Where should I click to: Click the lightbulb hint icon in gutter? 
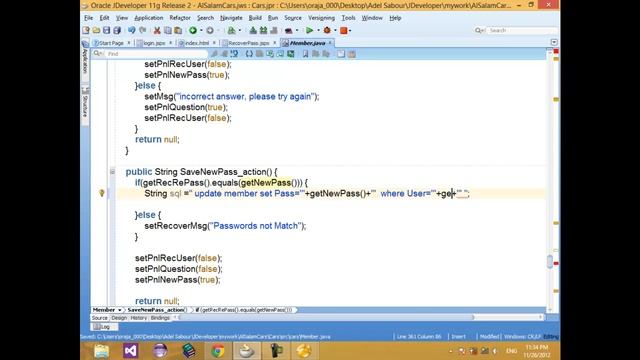[x=102, y=193]
